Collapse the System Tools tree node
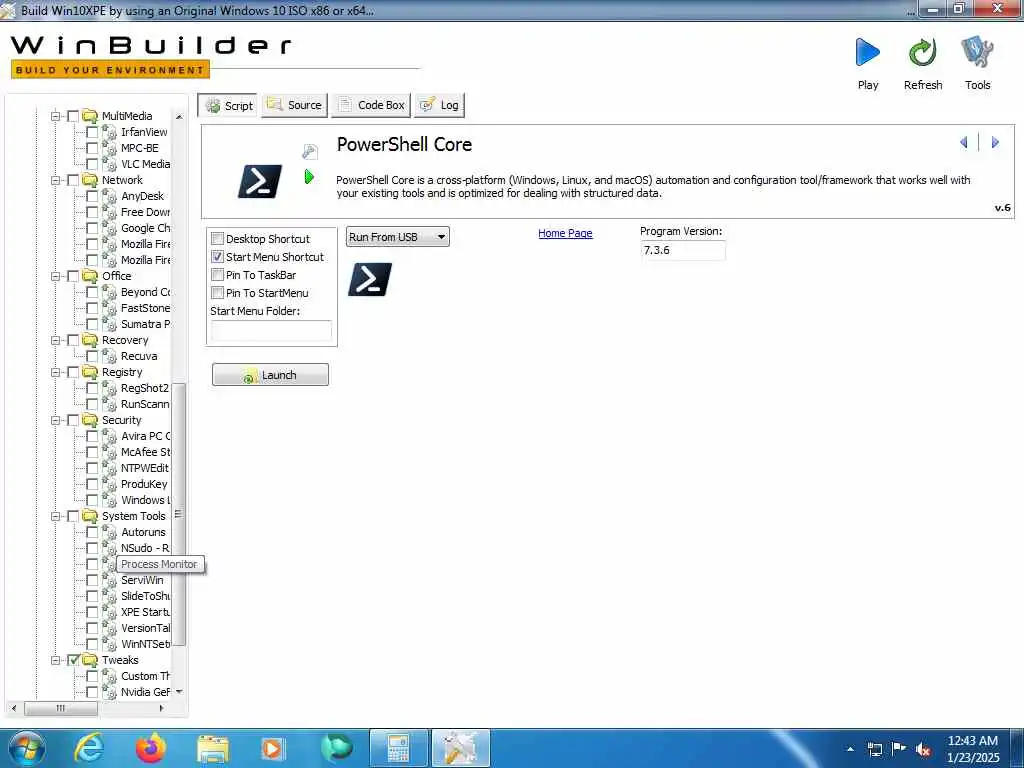The width and height of the screenshot is (1024, 768). 56,517
